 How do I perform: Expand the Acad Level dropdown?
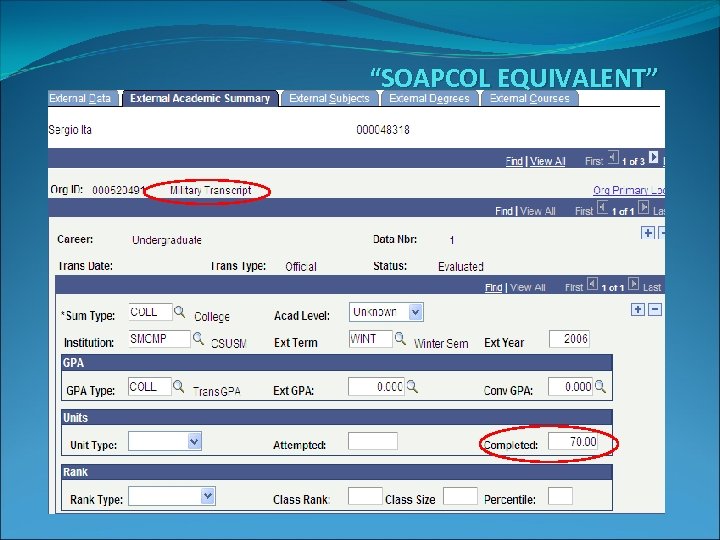pos(415,312)
